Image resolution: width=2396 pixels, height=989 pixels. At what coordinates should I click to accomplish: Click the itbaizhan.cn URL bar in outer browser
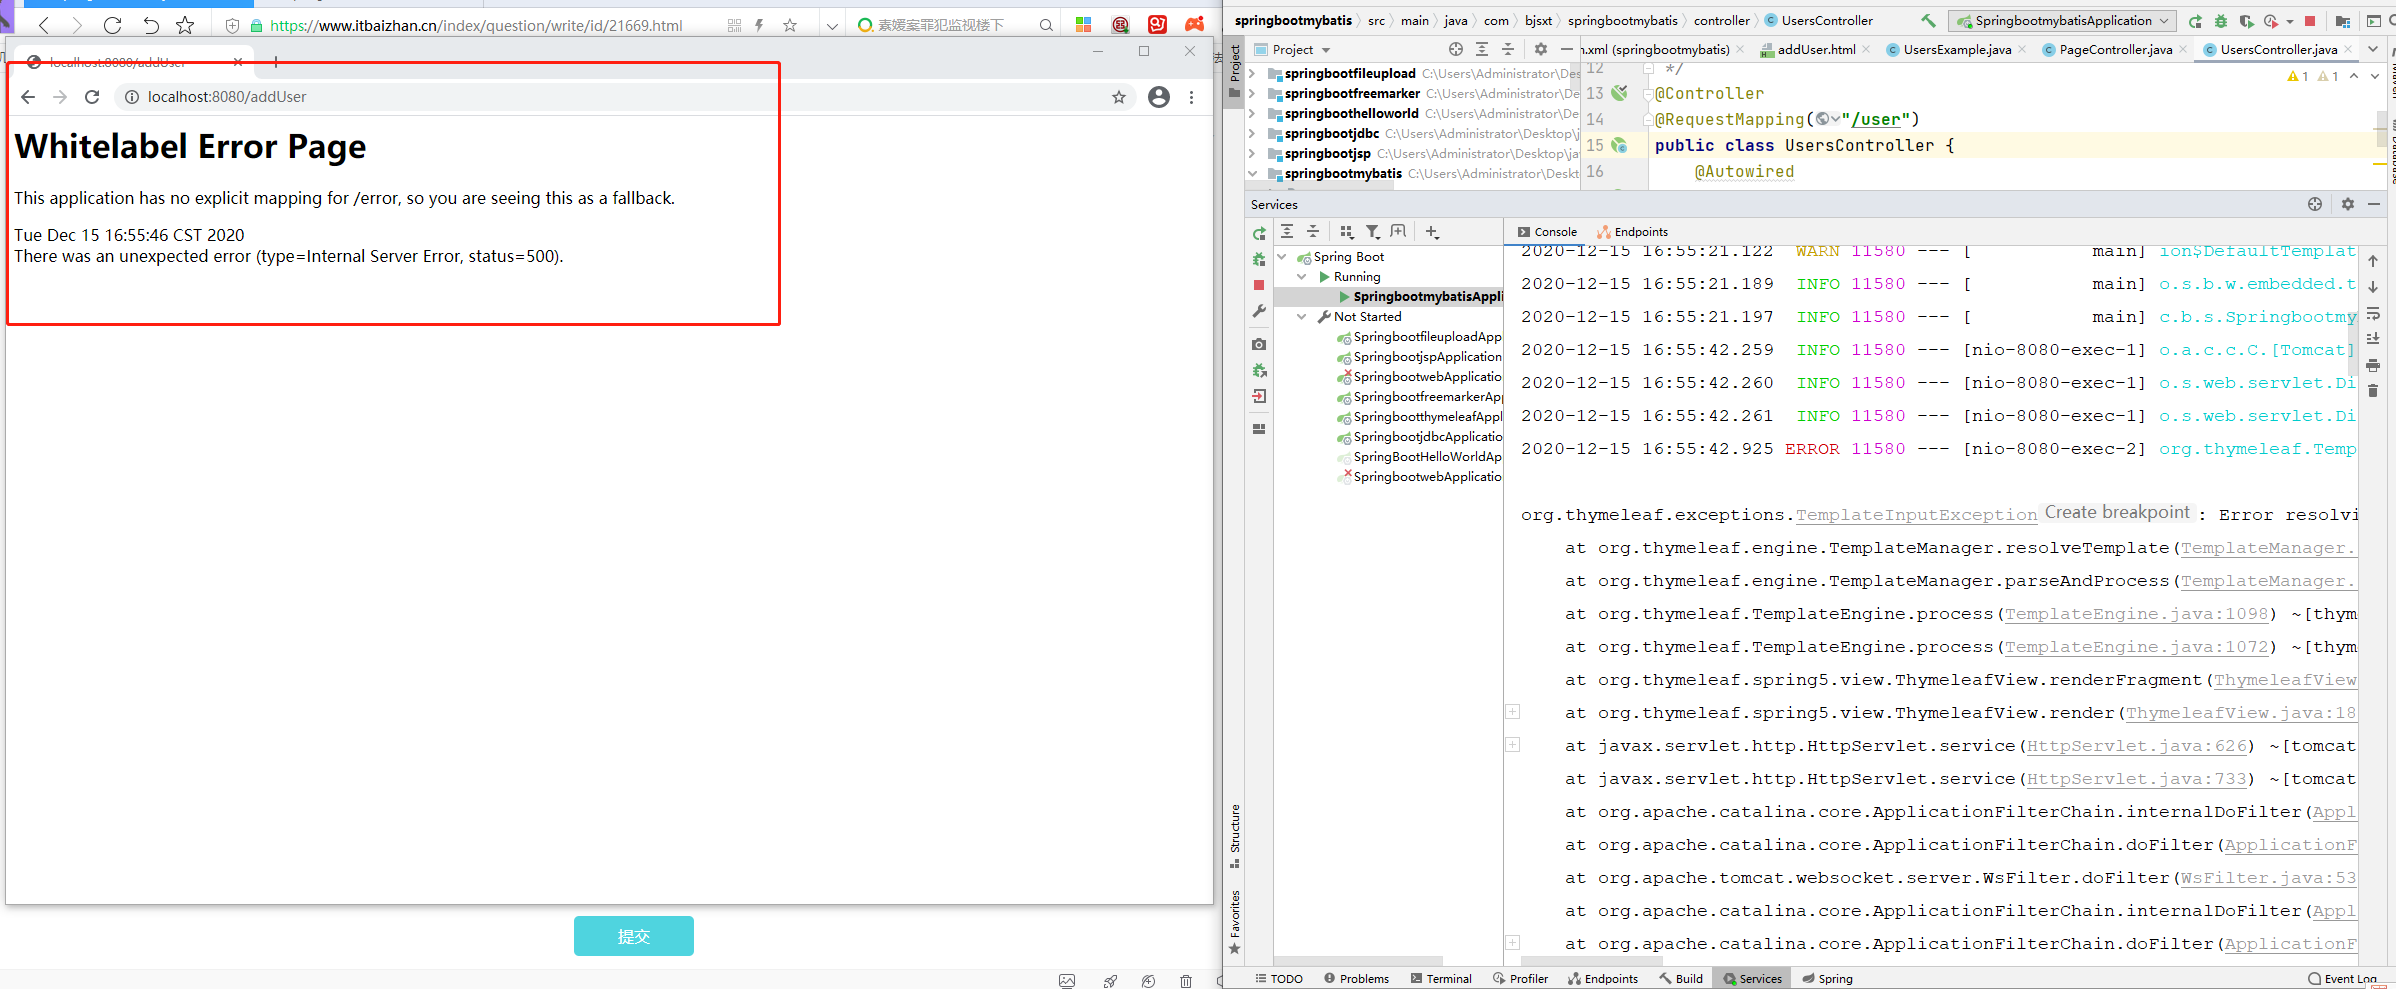(476, 26)
